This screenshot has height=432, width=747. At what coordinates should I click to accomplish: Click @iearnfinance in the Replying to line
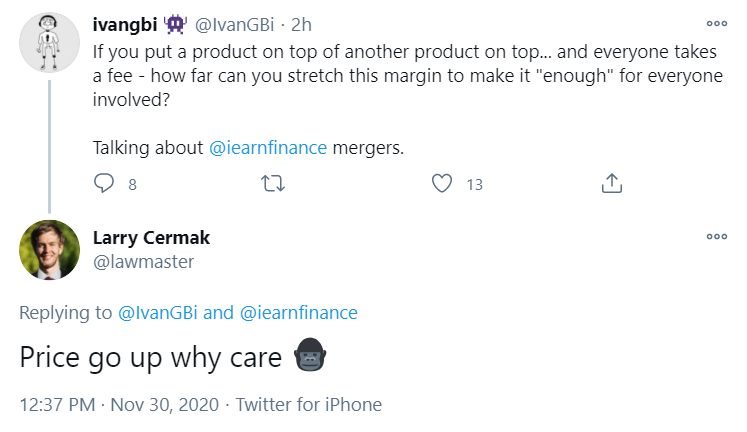point(298,313)
